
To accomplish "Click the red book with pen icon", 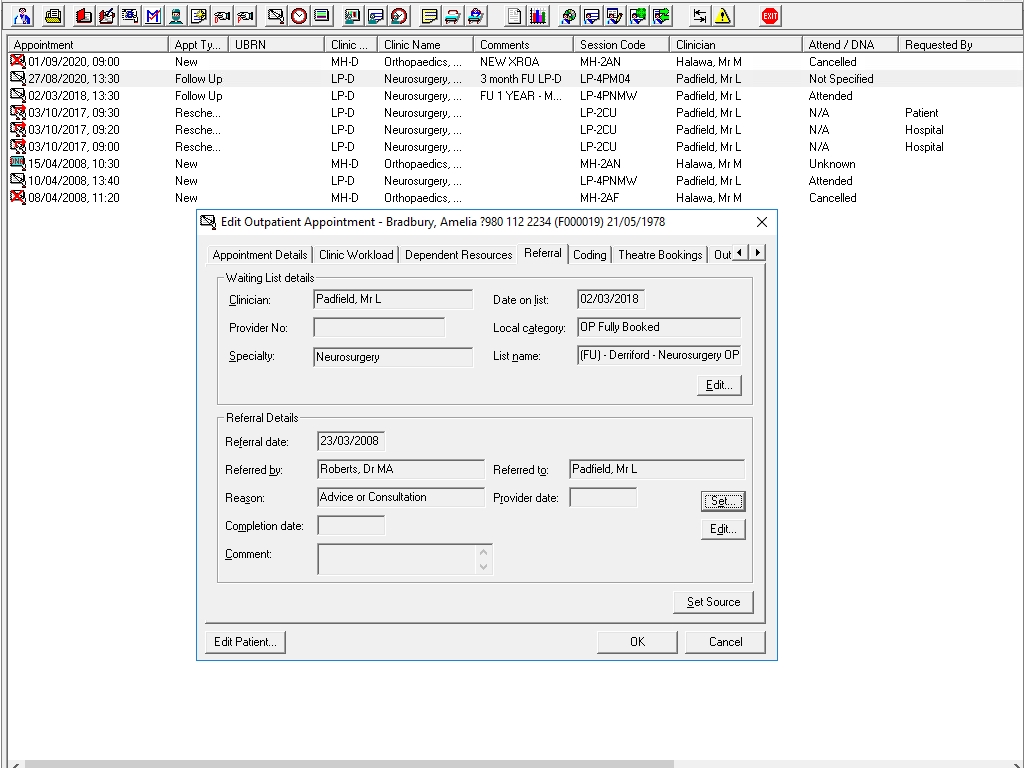I will click(106, 16).
